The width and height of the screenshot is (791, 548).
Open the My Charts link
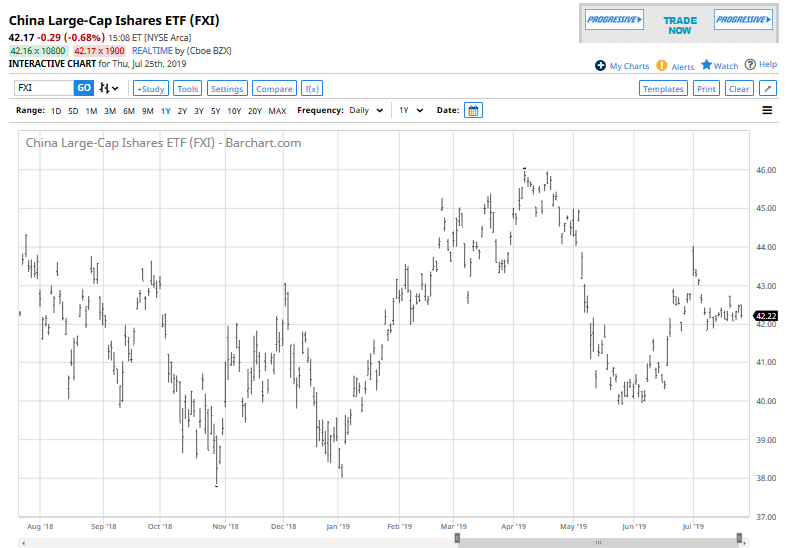629,66
